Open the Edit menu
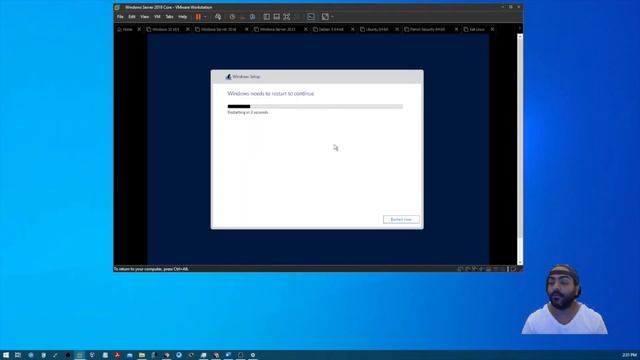 [132, 17]
